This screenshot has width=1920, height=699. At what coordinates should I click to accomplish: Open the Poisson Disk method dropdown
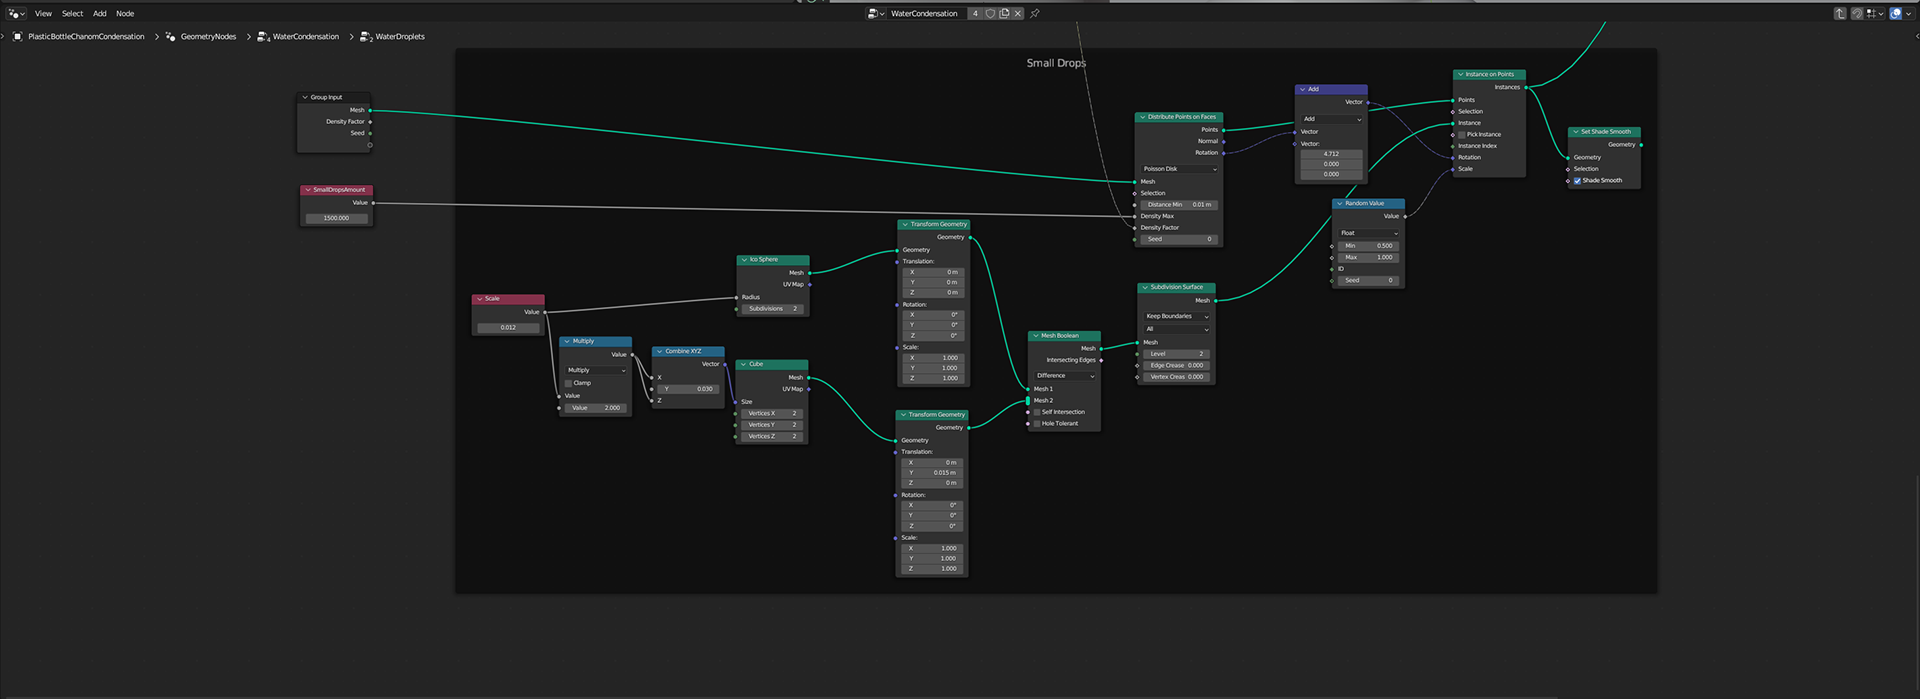[1180, 169]
